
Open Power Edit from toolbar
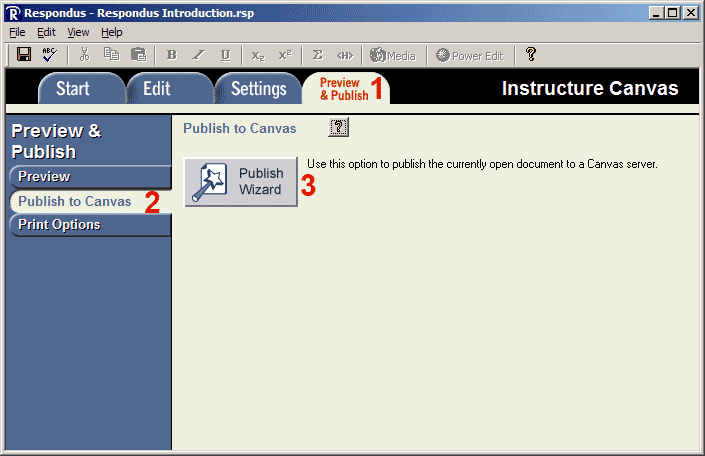pos(469,55)
